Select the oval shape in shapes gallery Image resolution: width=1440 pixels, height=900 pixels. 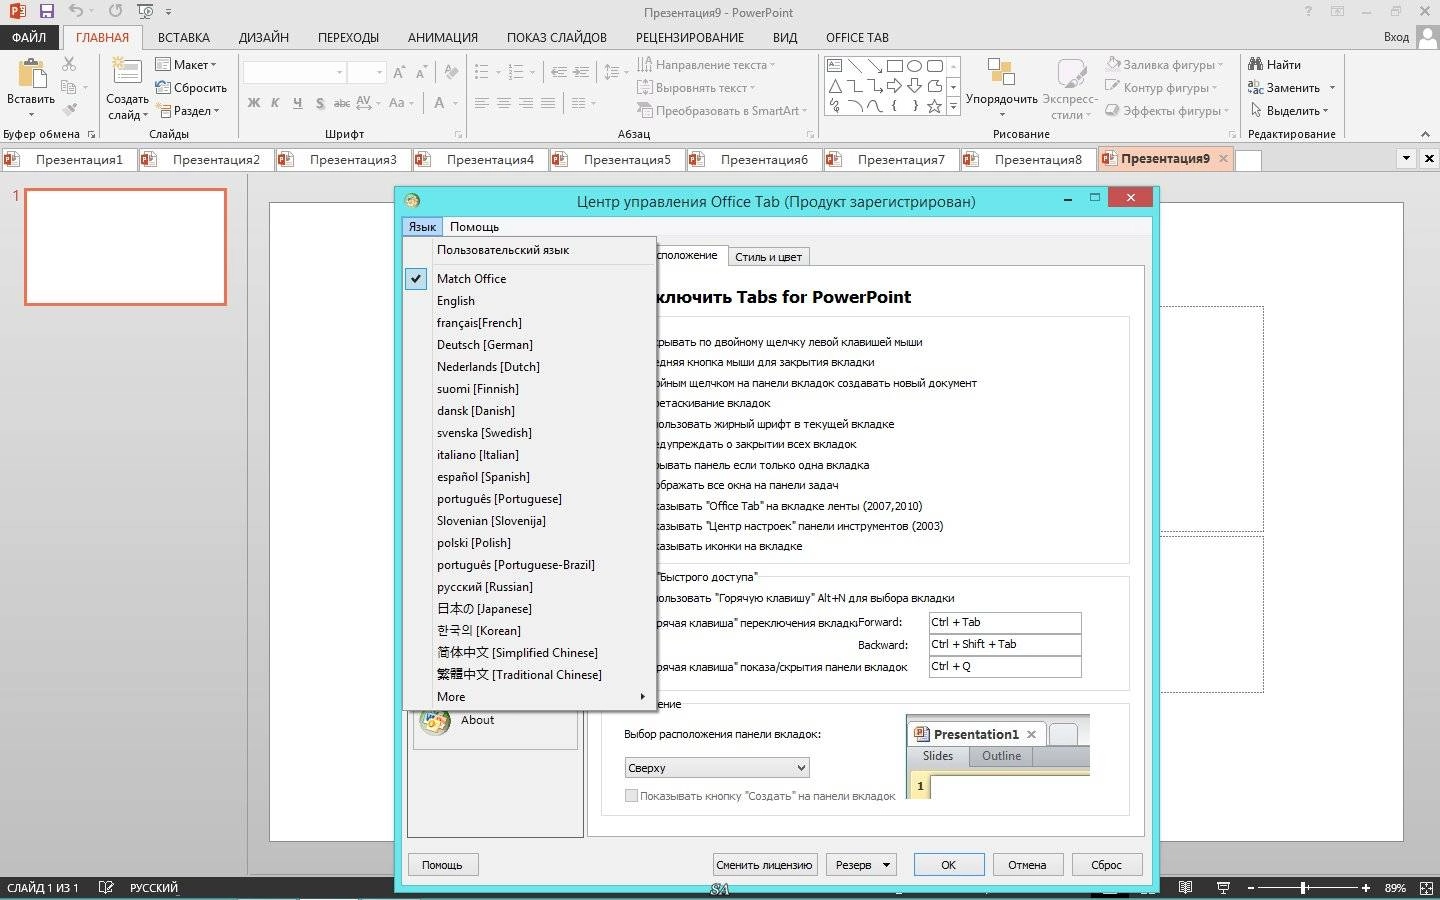point(914,66)
